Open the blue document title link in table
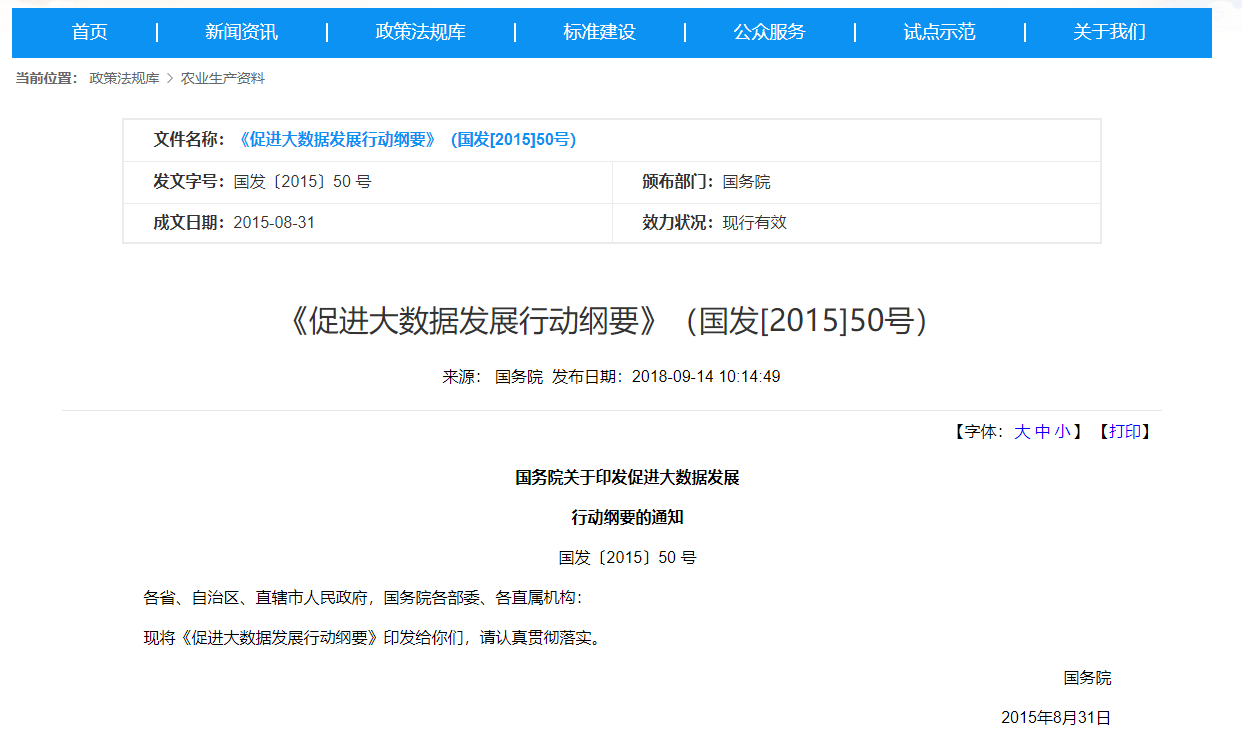 (406, 140)
